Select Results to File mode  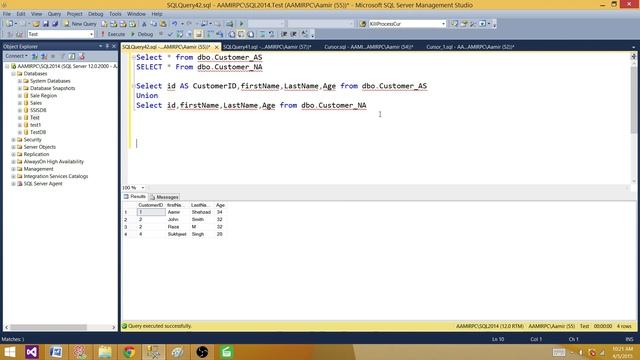coord(251,34)
